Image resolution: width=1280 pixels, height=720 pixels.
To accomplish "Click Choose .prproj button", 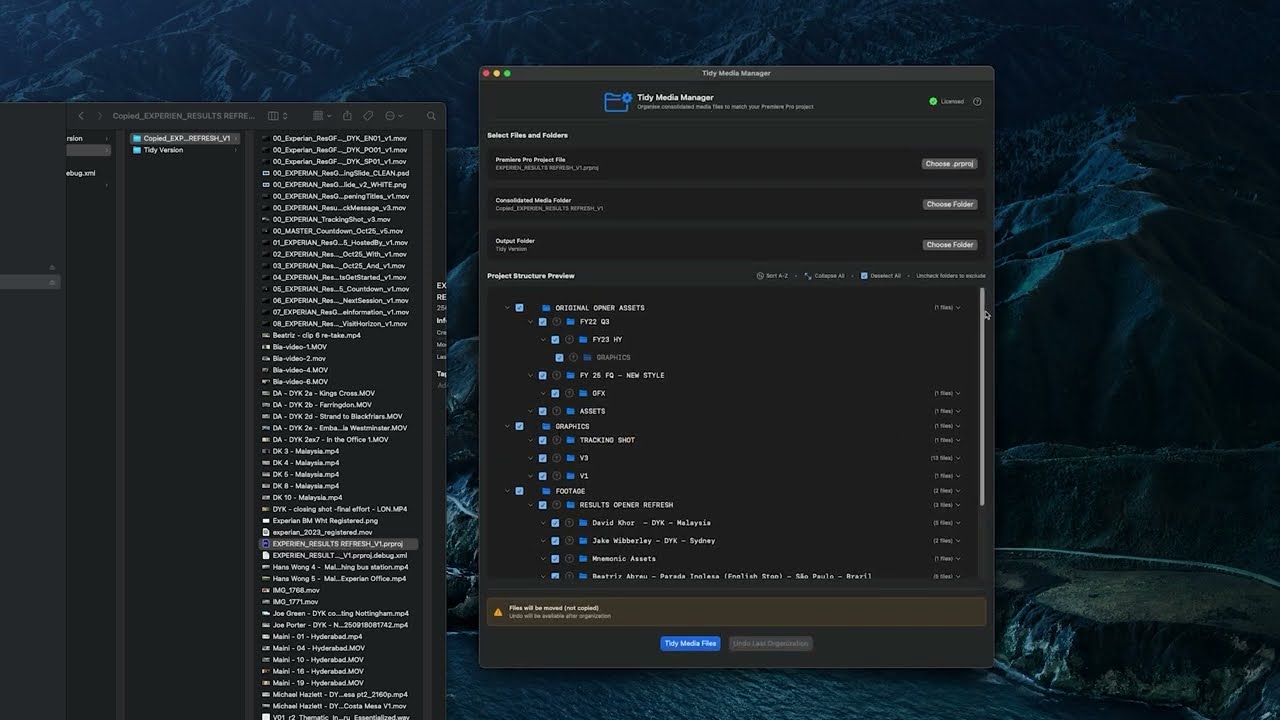I will point(949,163).
